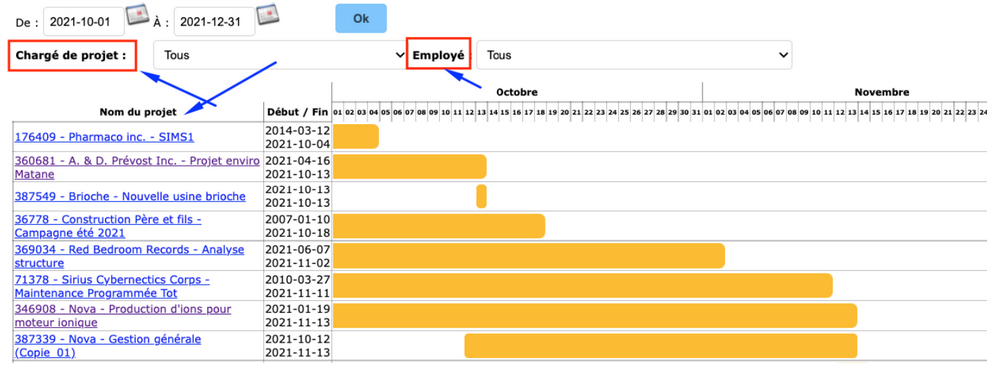1007x373 pixels.
Task: Click the Sirius Cybernectics Gantt bar
Action: [583, 286]
